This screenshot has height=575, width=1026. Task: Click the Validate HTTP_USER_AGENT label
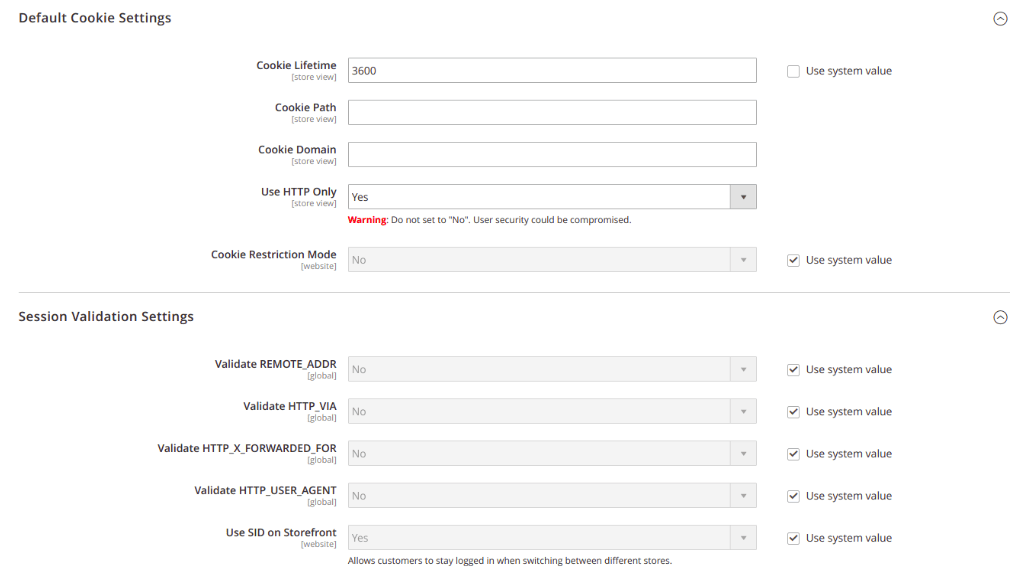[x=265, y=491]
